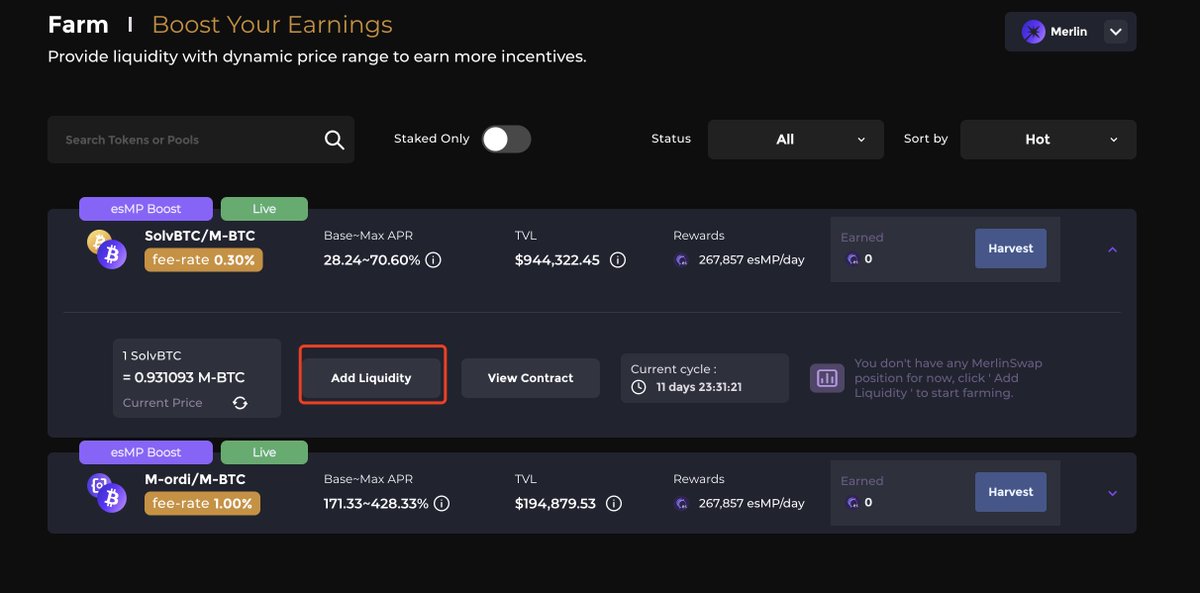Click the SolvBTC/M-BTC pool name
The image size is (1200, 593).
coord(200,236)
